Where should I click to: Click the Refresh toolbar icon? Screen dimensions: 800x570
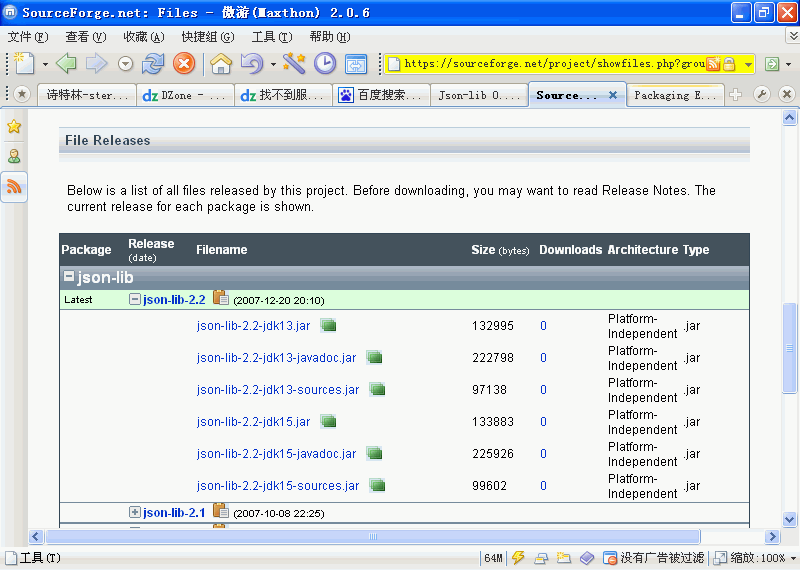tap(153, 64)
